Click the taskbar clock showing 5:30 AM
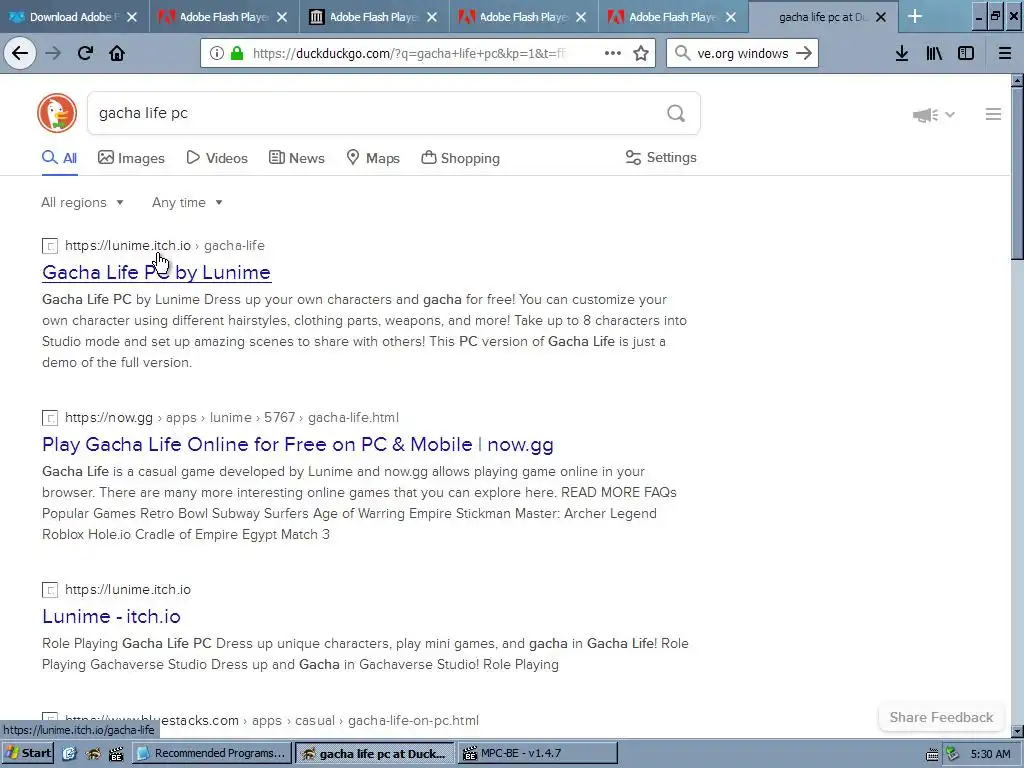Image resolution: width=1024 pixels, height=768 pixels. click(x=991, y=754)
